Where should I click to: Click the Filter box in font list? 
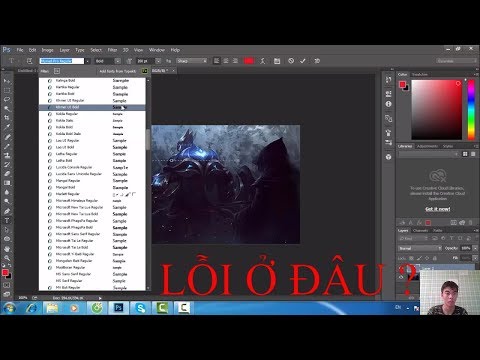tap(57, 71)
